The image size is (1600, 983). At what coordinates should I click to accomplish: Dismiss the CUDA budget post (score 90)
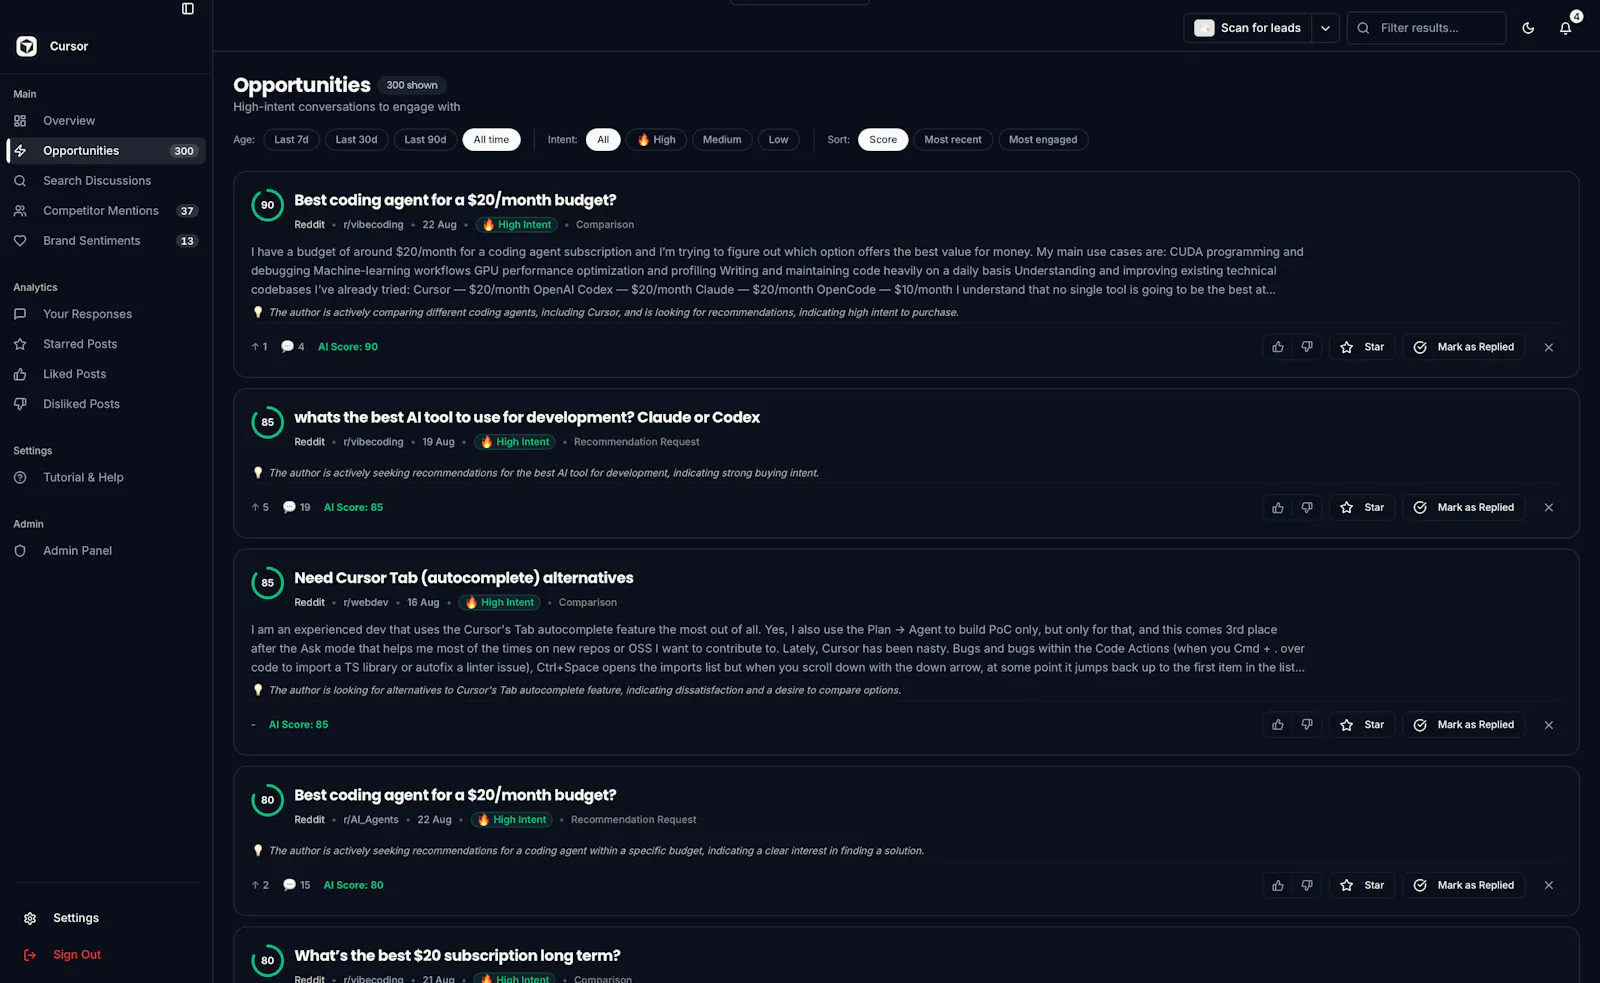pyautogui.click(x=1549, y=347)
